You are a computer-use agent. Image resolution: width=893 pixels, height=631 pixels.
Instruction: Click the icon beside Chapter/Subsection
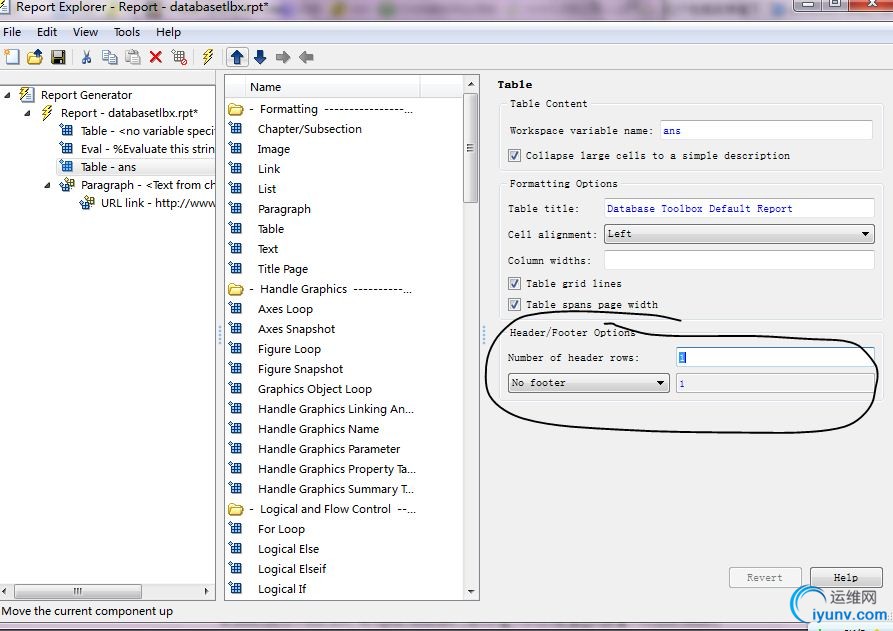click(235, 128)
